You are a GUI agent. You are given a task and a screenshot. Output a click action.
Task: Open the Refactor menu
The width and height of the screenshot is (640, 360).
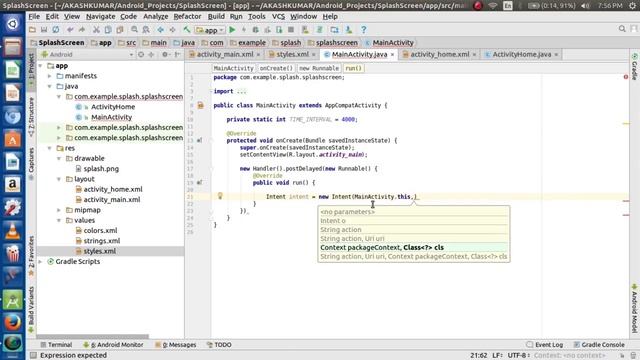[187, 16]
